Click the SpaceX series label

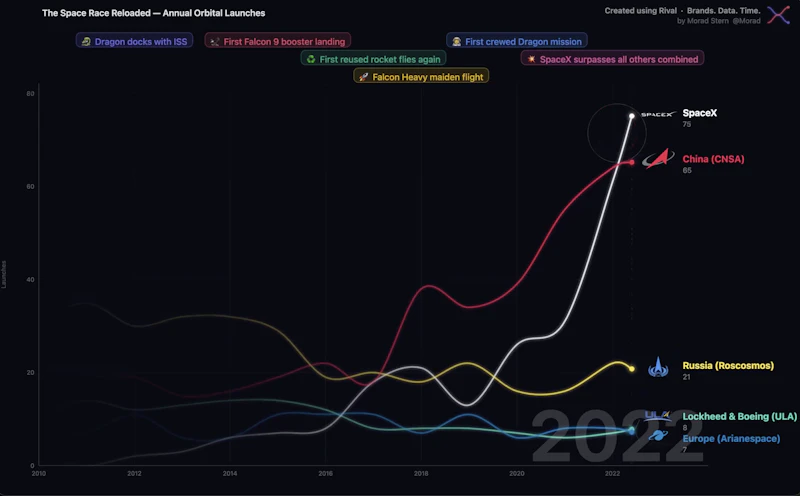click(x=699, y=113)
